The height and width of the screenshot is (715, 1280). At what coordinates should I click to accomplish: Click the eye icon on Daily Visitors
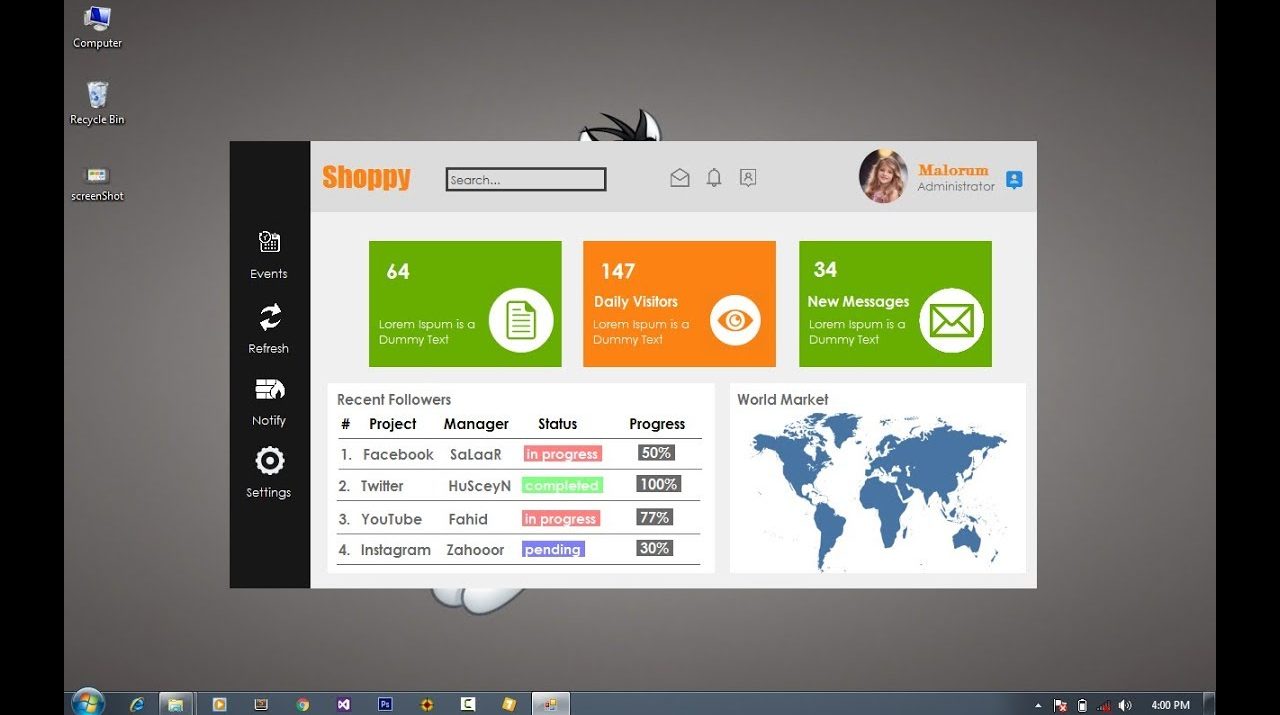coord(735,320)
